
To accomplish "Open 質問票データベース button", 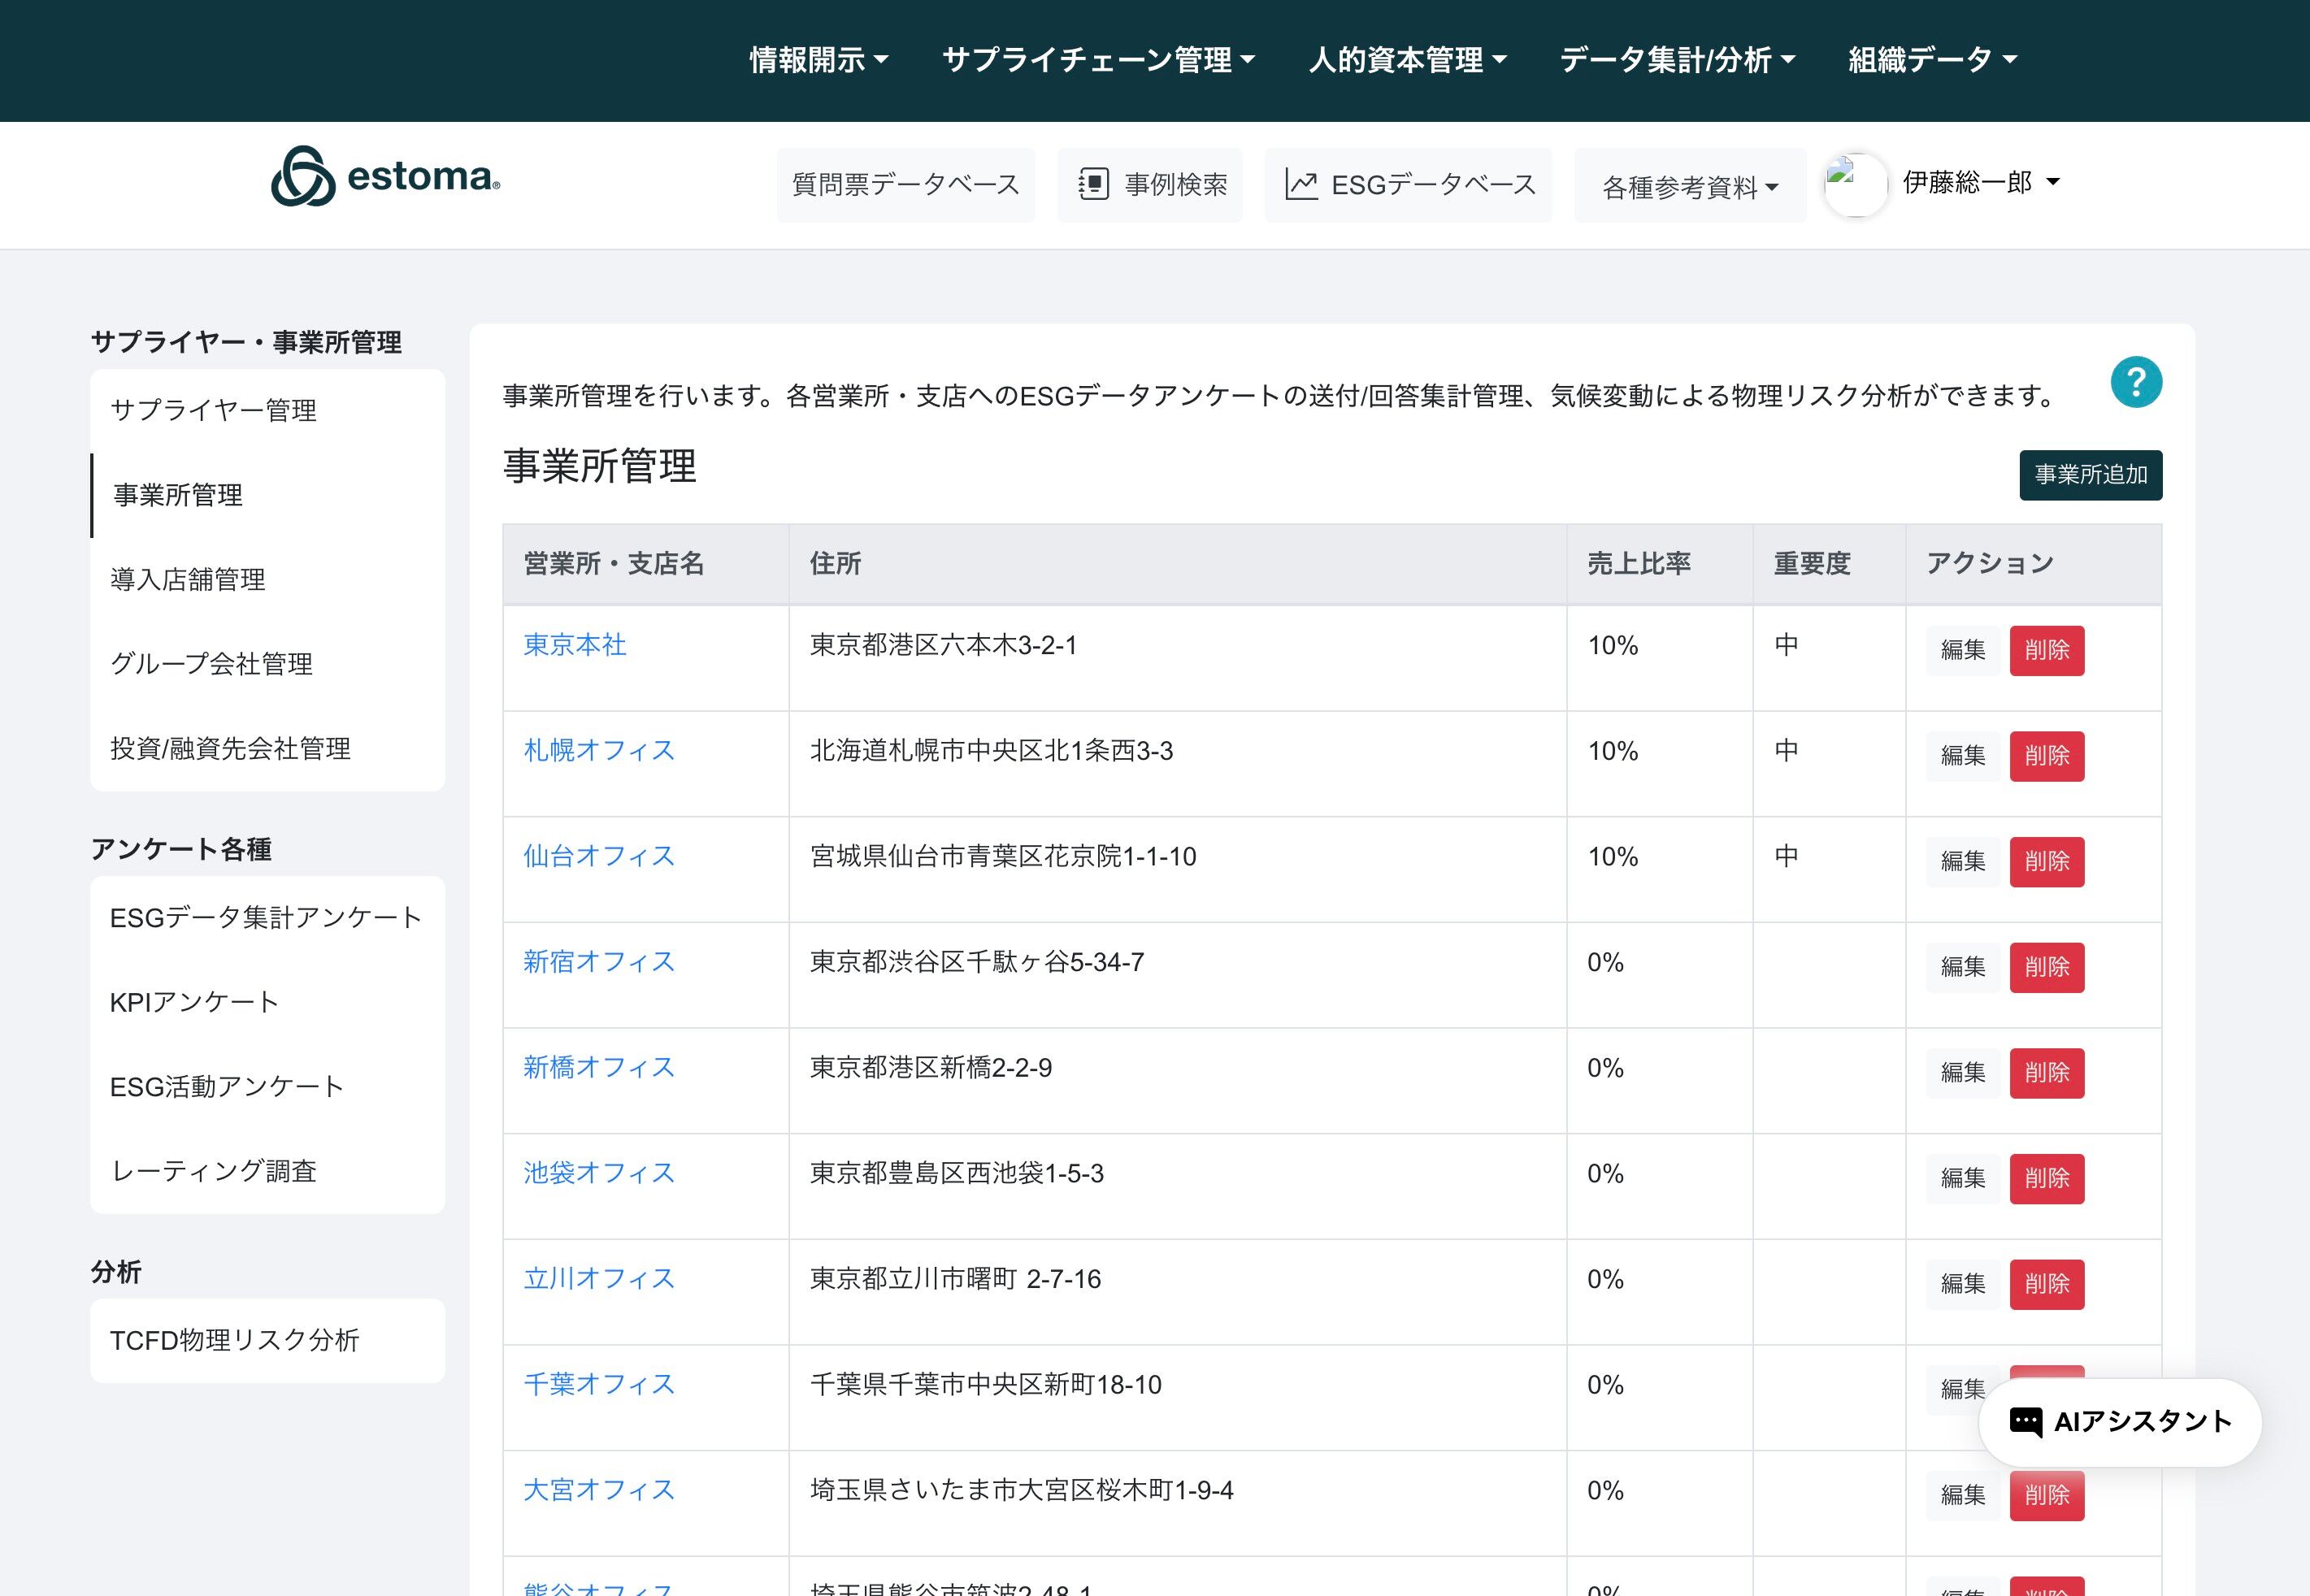I will [905, 185].
